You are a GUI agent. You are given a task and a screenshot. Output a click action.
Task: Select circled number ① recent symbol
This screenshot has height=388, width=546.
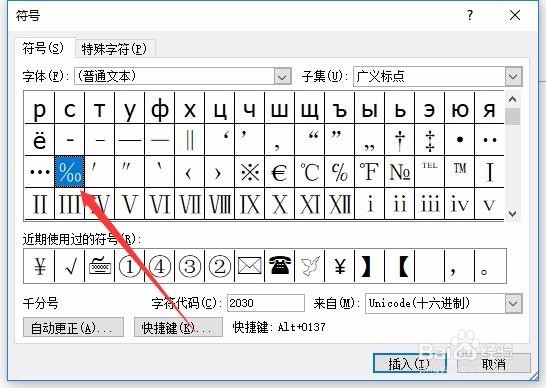[x=130, y=266]
